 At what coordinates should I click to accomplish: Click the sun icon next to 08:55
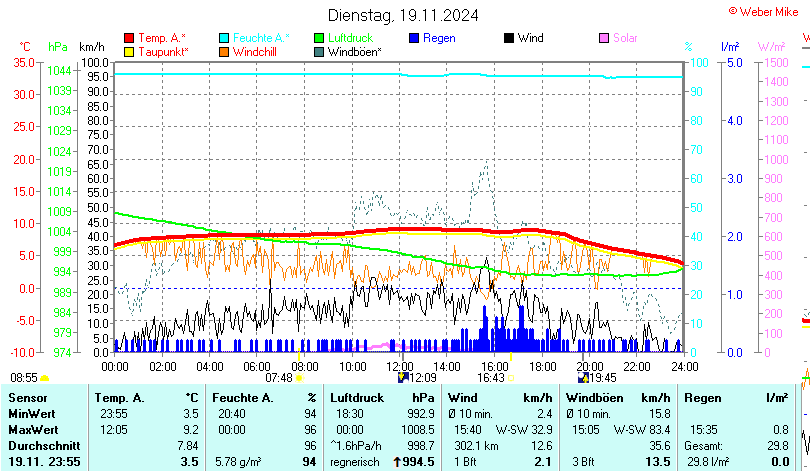(x=45, y=378)
